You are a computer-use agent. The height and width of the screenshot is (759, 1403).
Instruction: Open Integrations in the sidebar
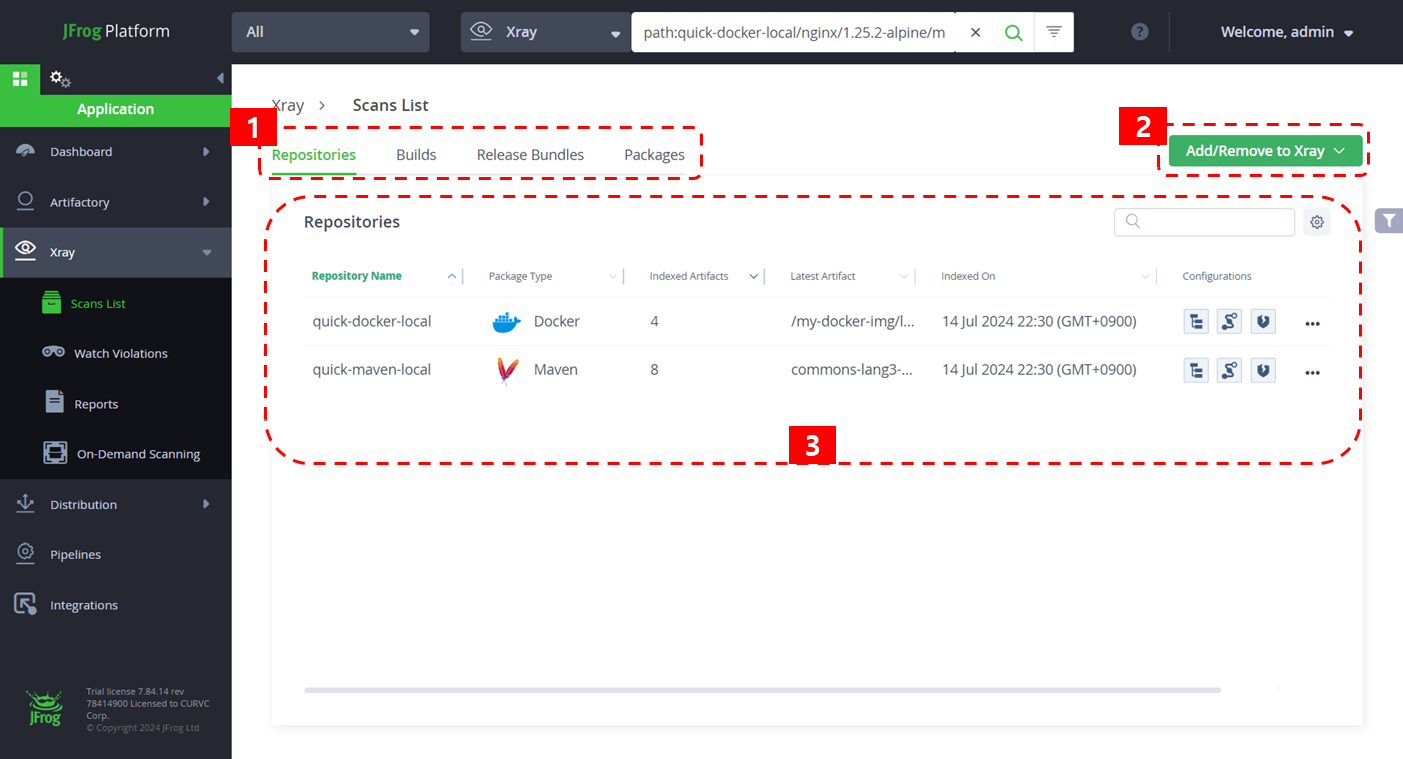pyautogui.click(x=84, y=605)
